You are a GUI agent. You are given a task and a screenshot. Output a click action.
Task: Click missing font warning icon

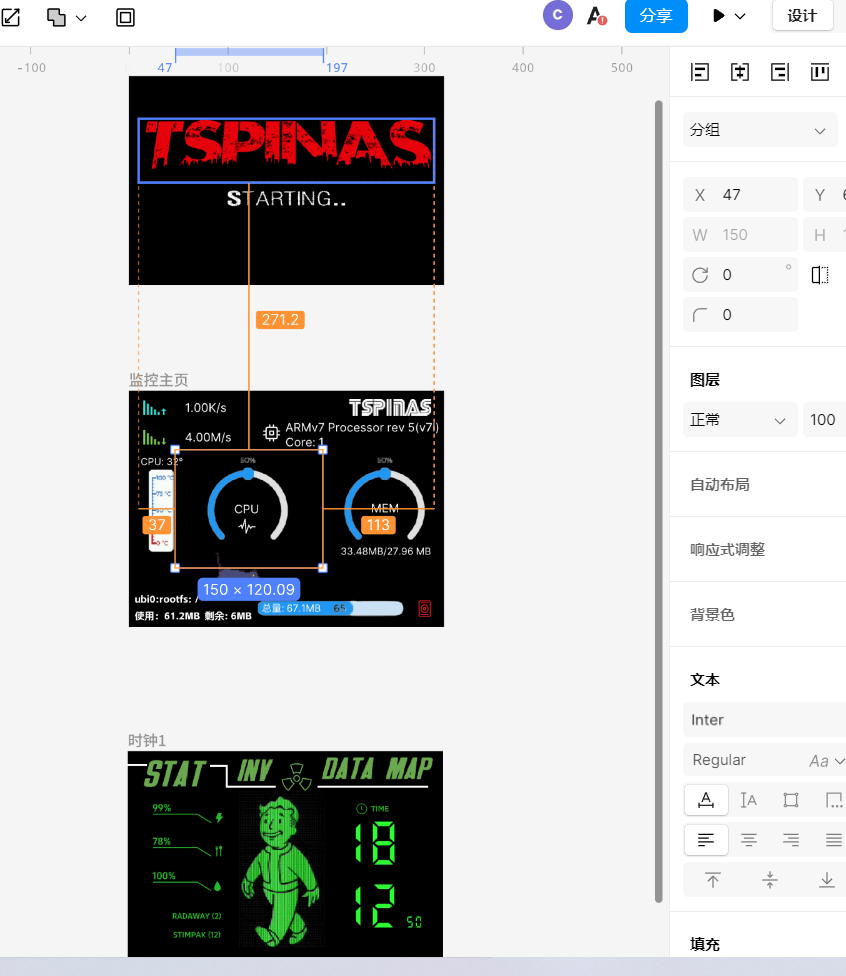click(596, 16)
